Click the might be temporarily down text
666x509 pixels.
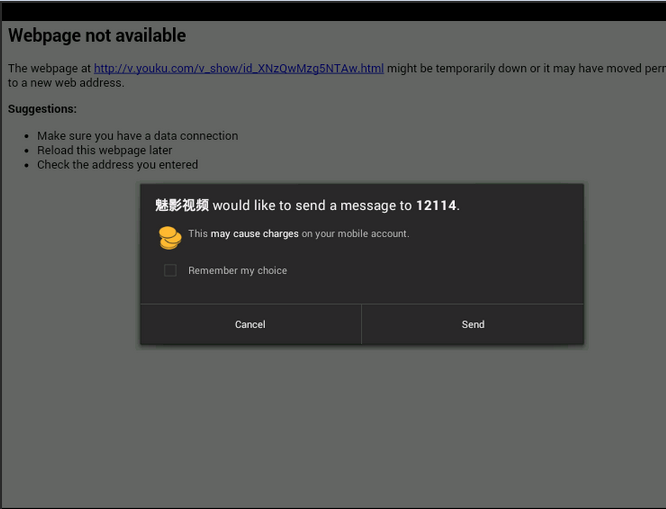pyautogui.click(x=470, y=69)
